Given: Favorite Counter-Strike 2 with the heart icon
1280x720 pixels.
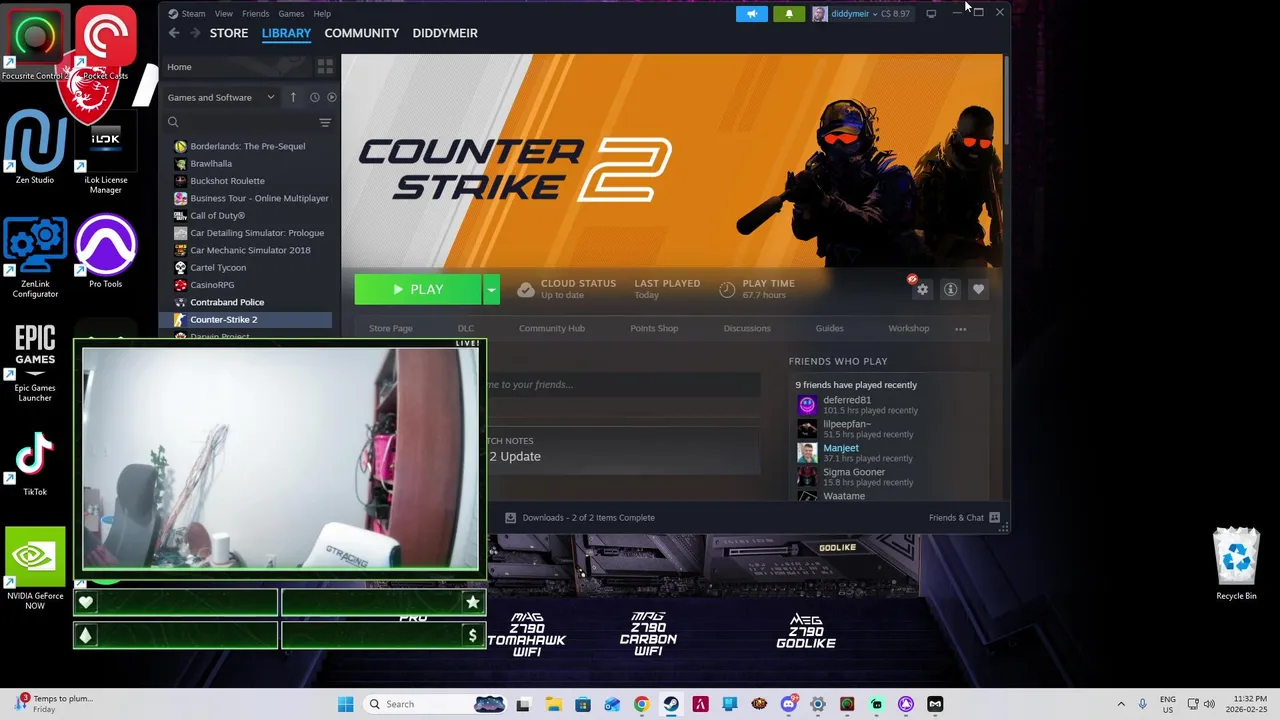Looking at the screenshot, I should click(978, 290).
